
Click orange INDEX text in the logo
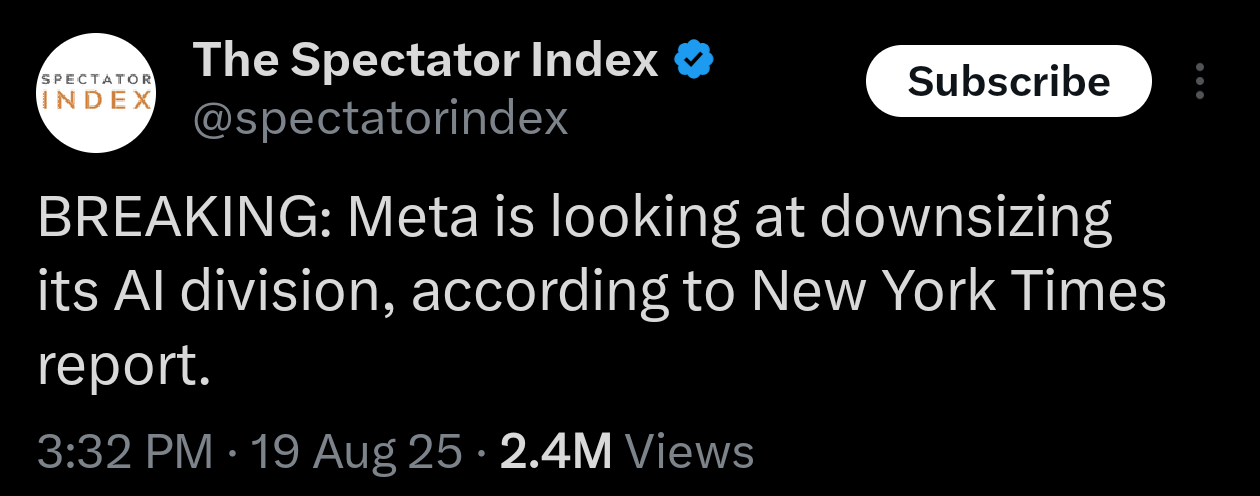pos(96,100)
